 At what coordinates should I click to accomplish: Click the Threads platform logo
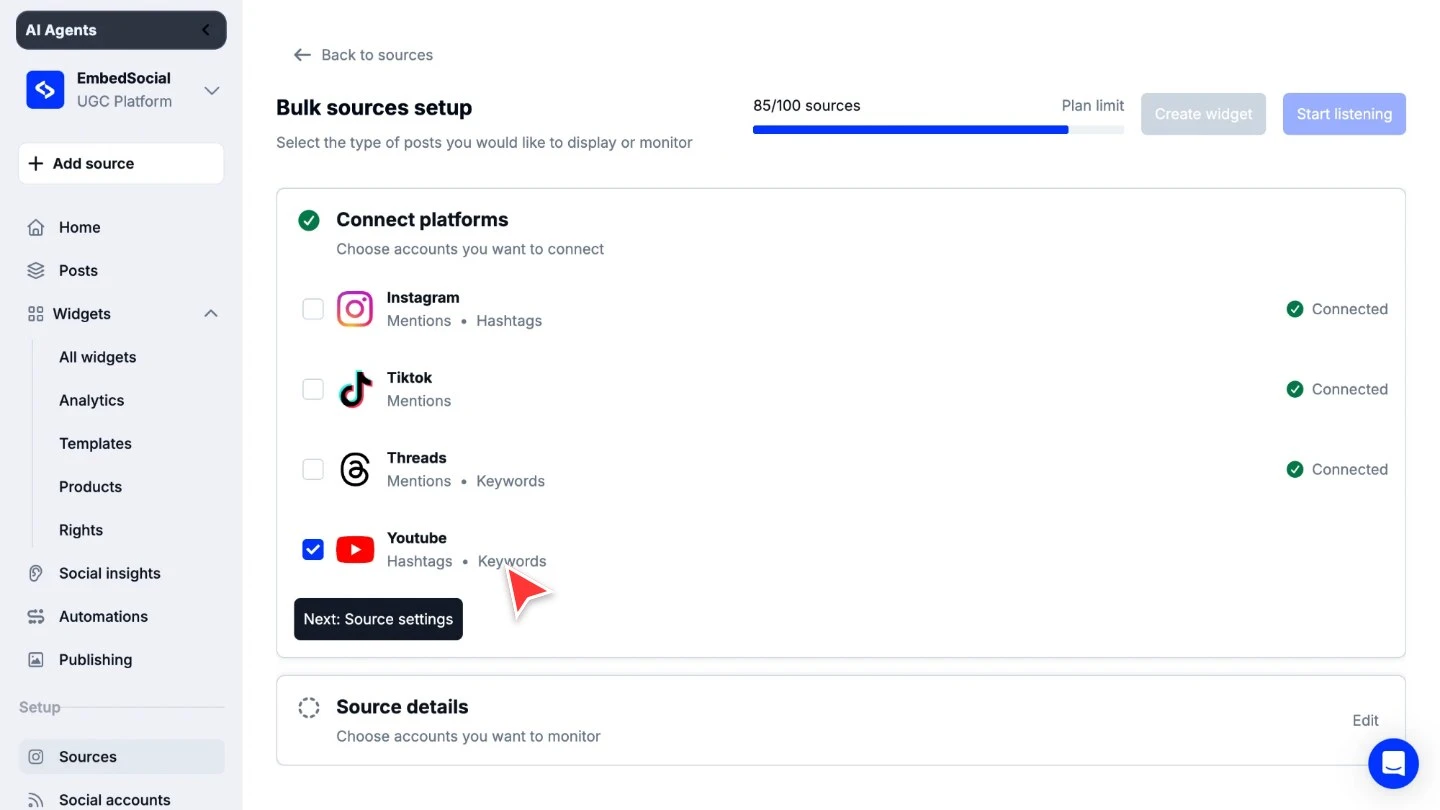click(355, 469)
